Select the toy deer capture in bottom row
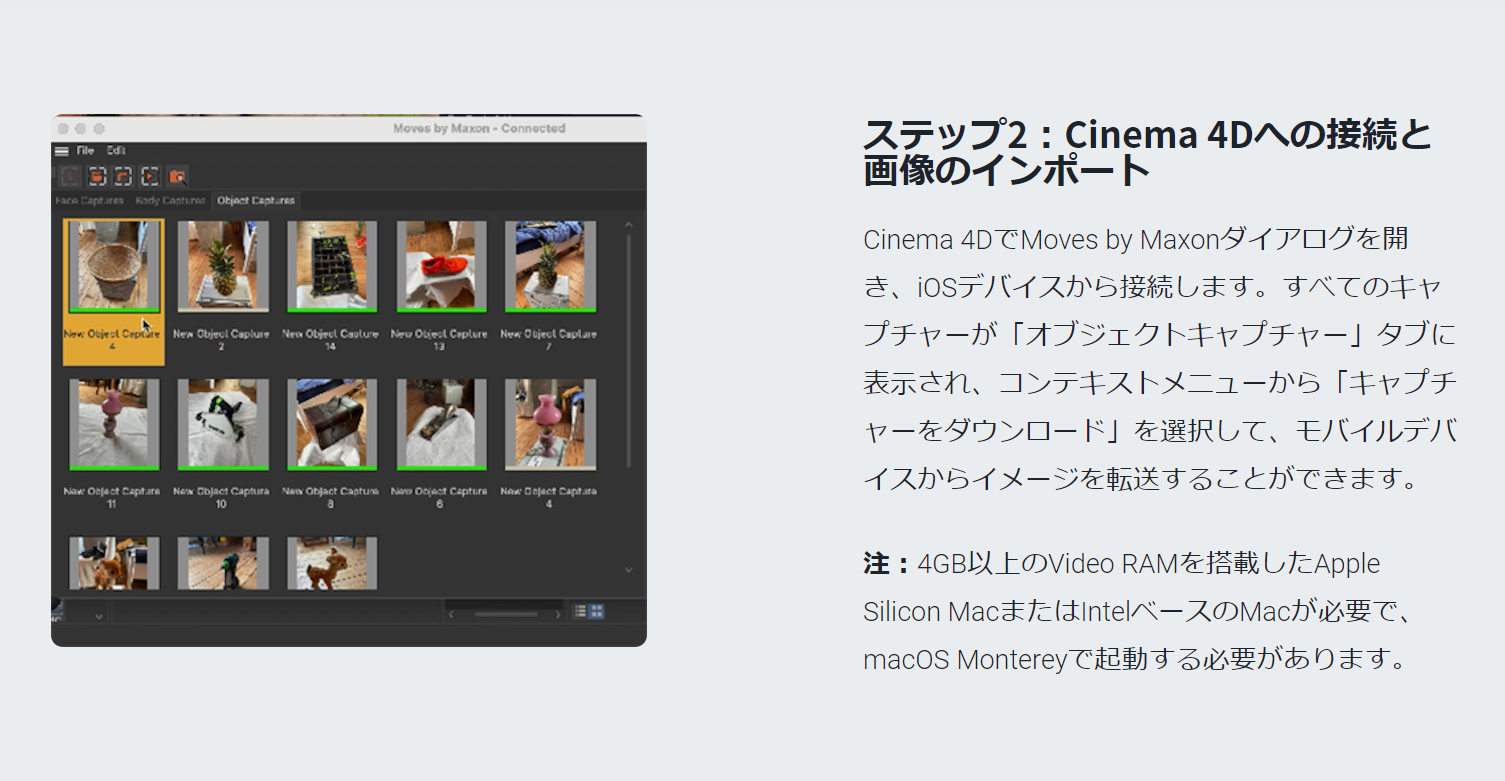 332,563
